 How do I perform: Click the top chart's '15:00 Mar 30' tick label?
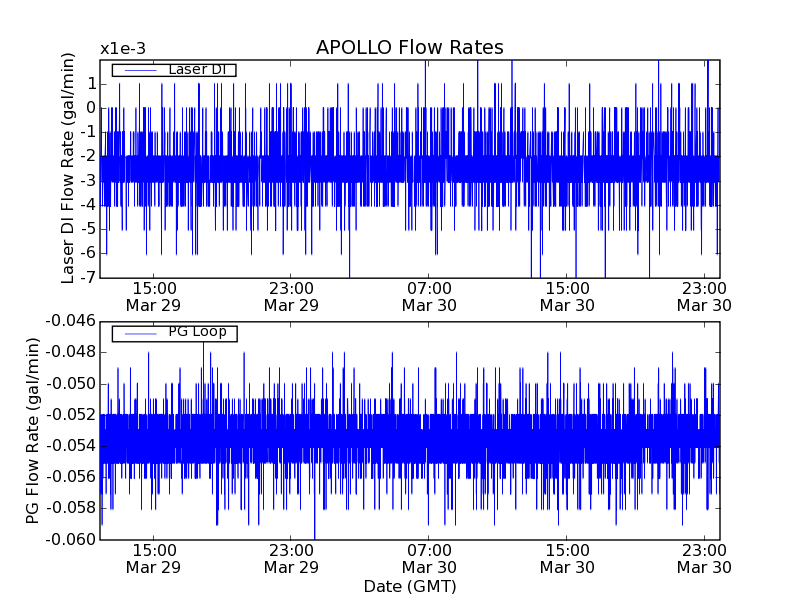click(567, 297)
